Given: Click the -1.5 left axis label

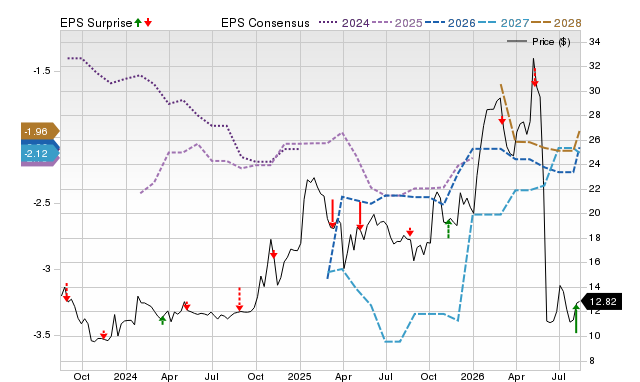Looking at the screenshot, I should coord(42,71).
